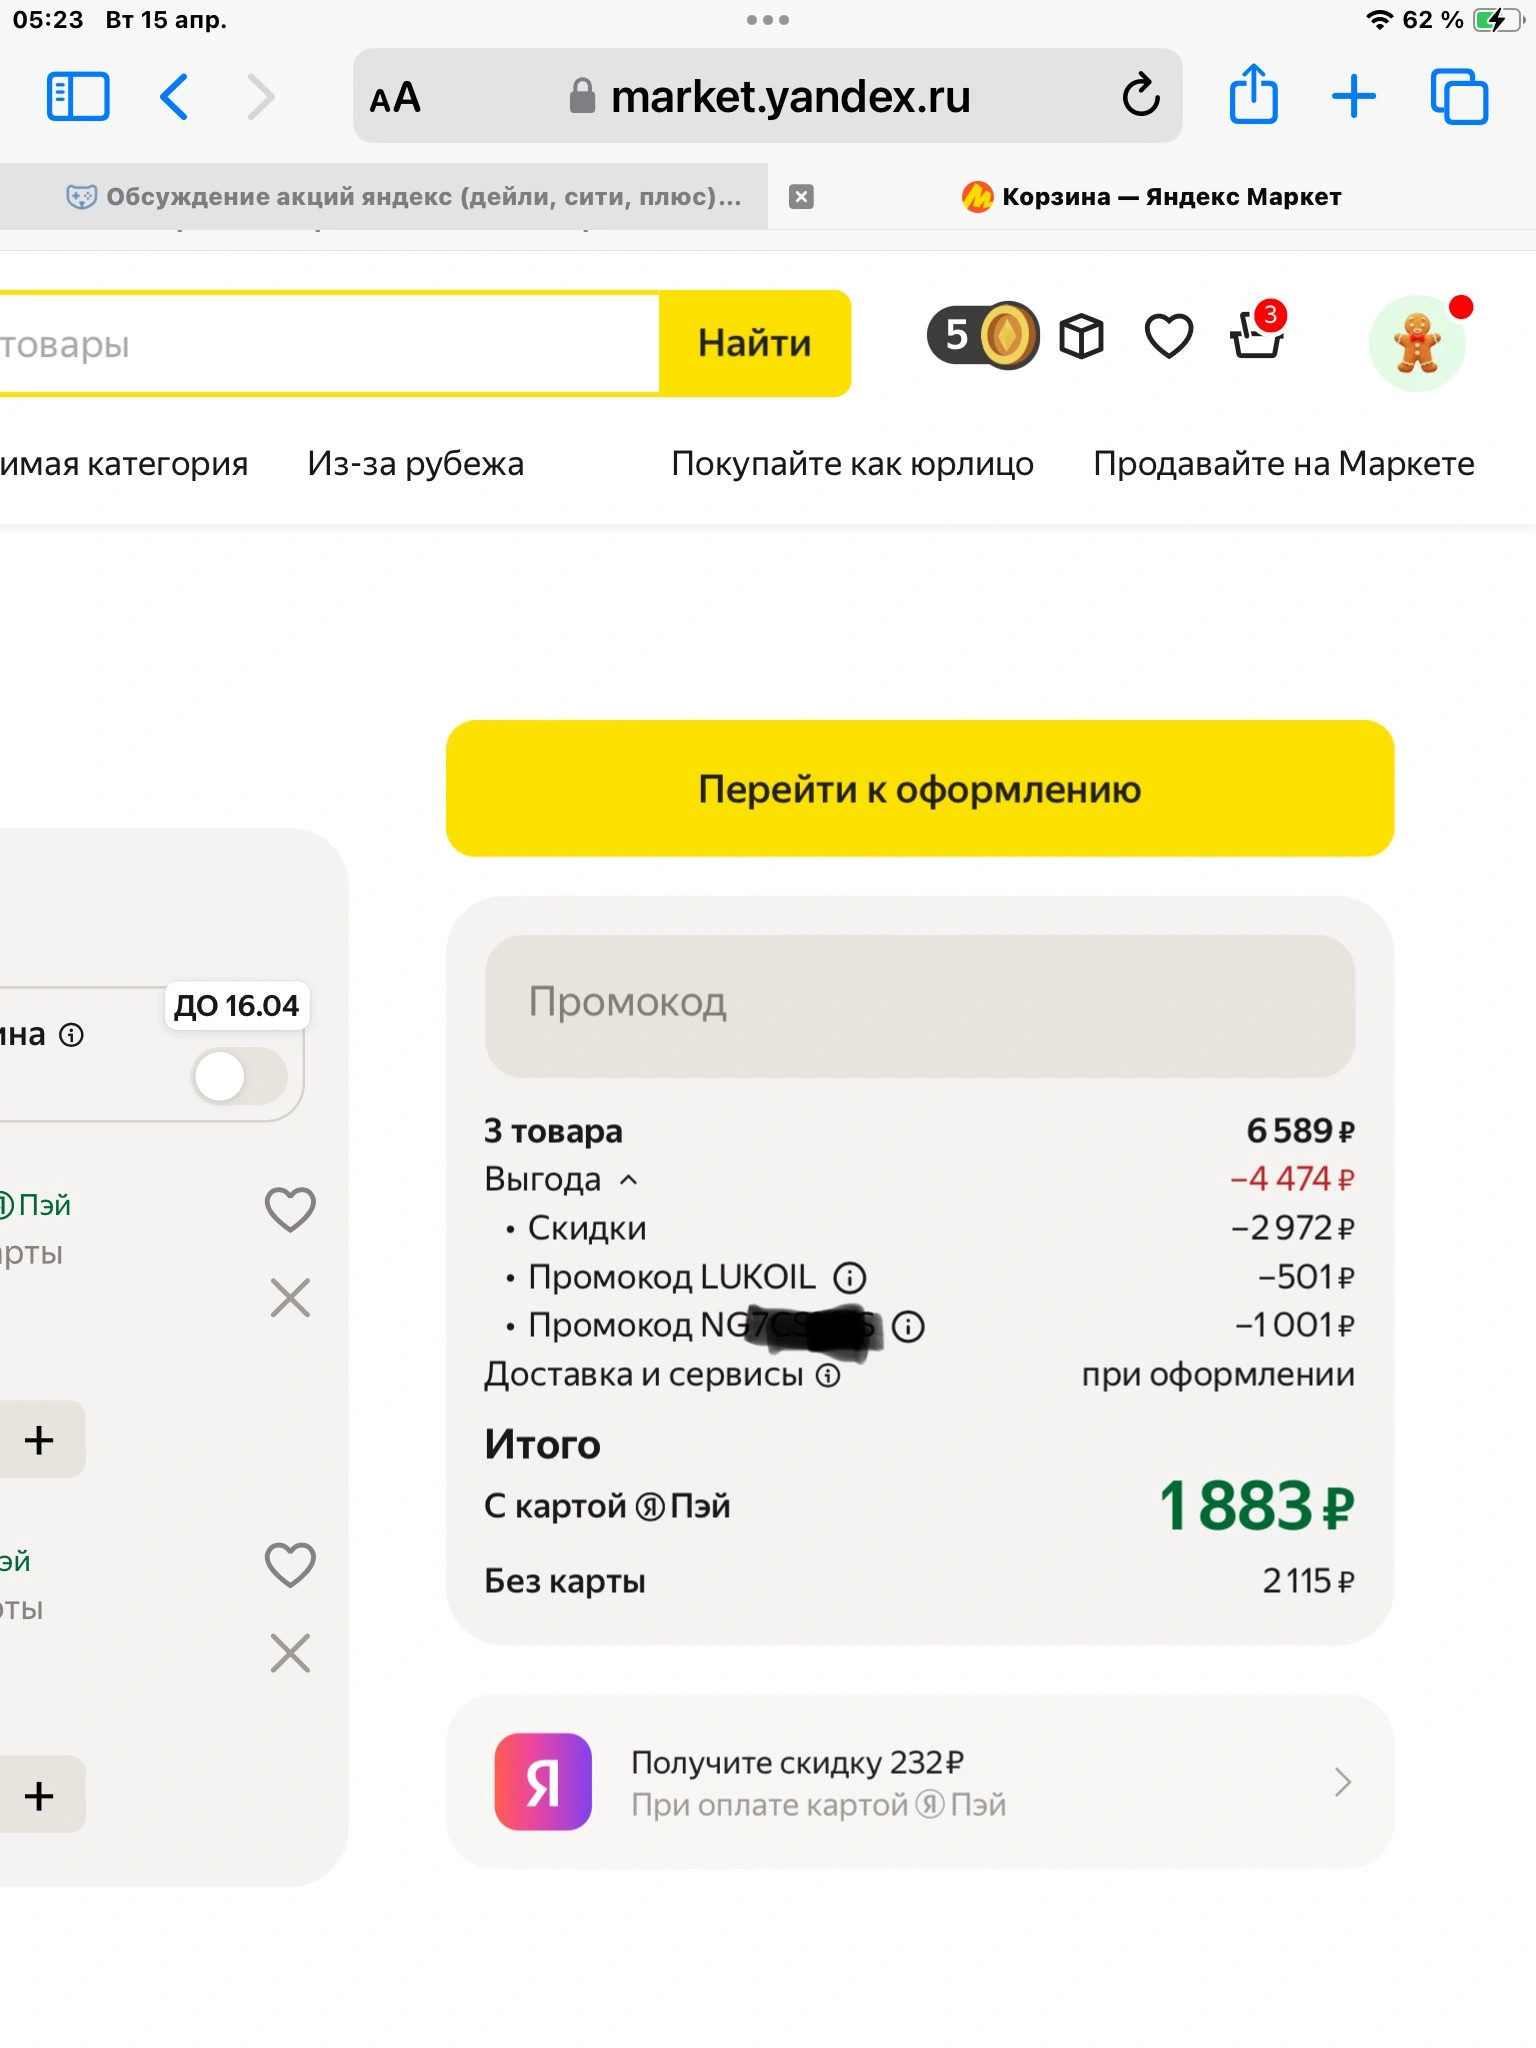Open the orders box icon
The width and height of the screenshot is (1536, 2048).
point(1082,336)
